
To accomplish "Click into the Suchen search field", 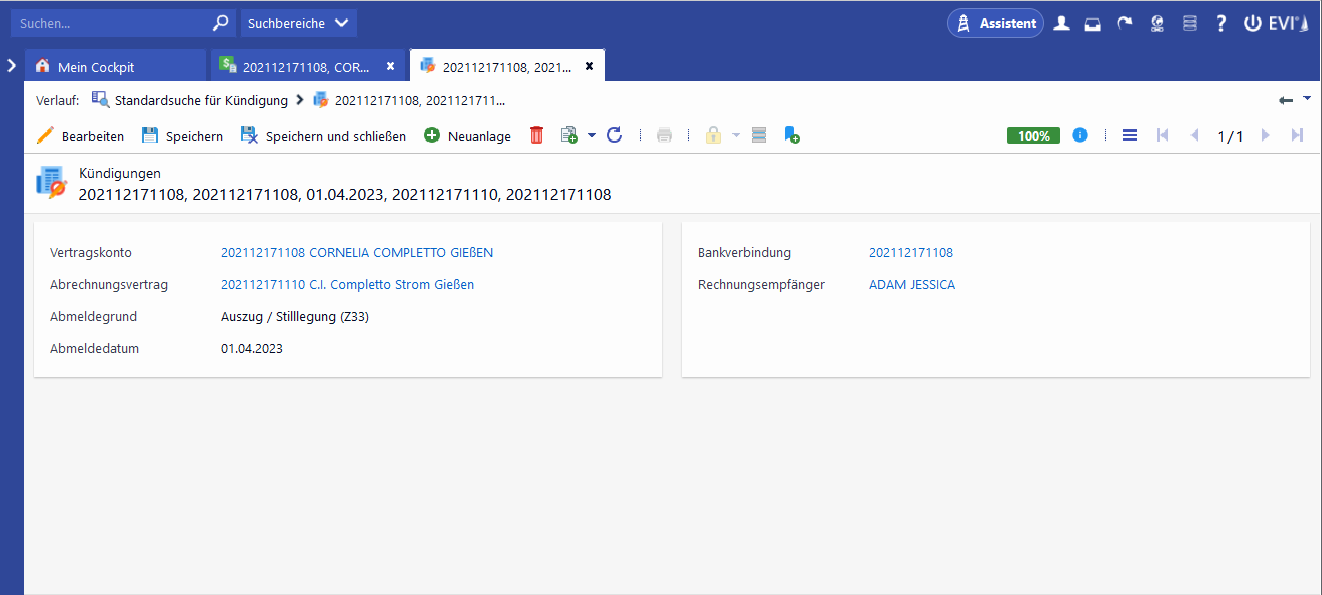I will tap(110, 23).
